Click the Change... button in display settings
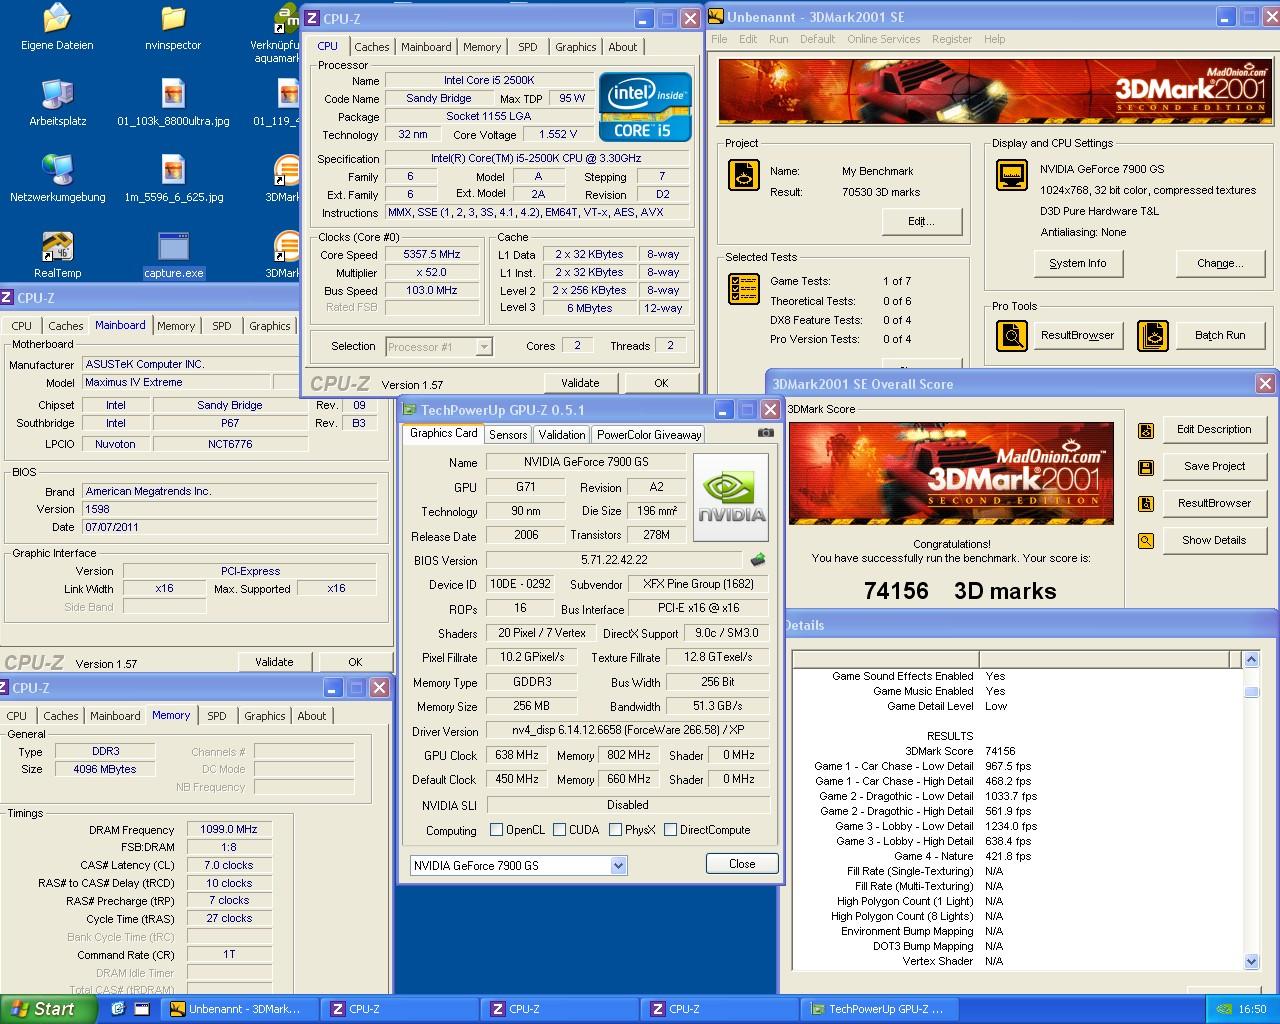 pyautogui.click(x=1220, y=264)
